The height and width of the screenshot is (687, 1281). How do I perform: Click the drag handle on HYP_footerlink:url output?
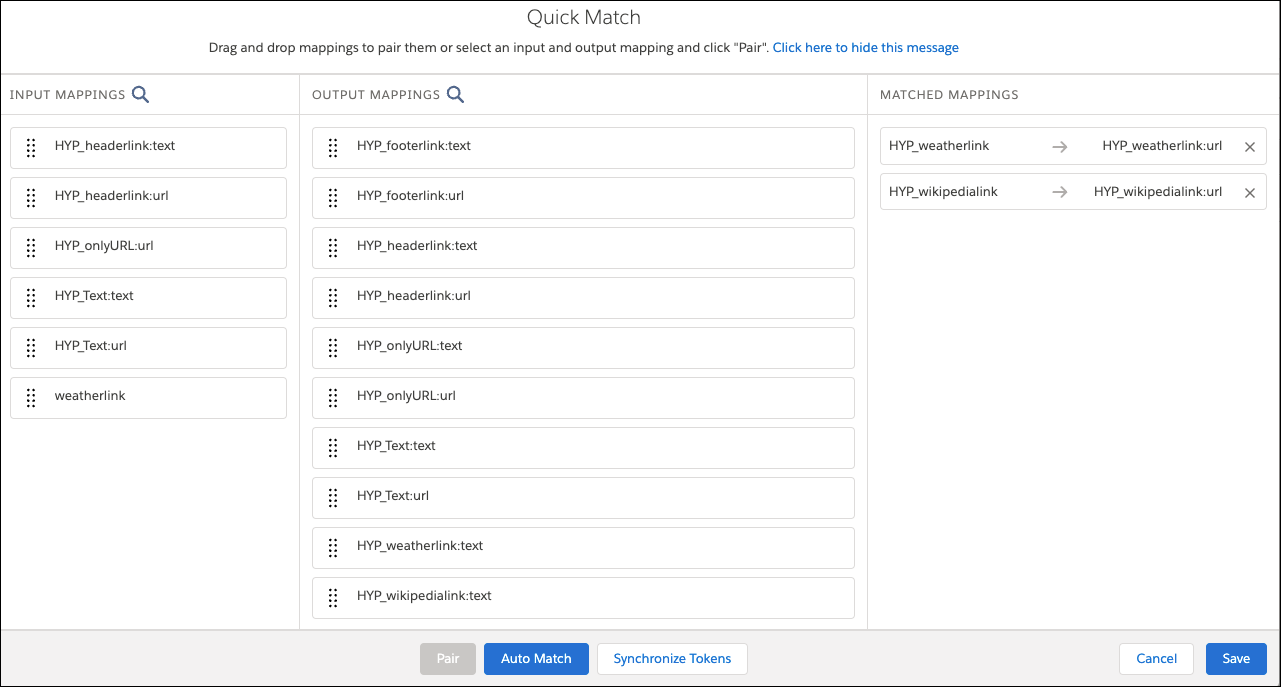(333, 197)
